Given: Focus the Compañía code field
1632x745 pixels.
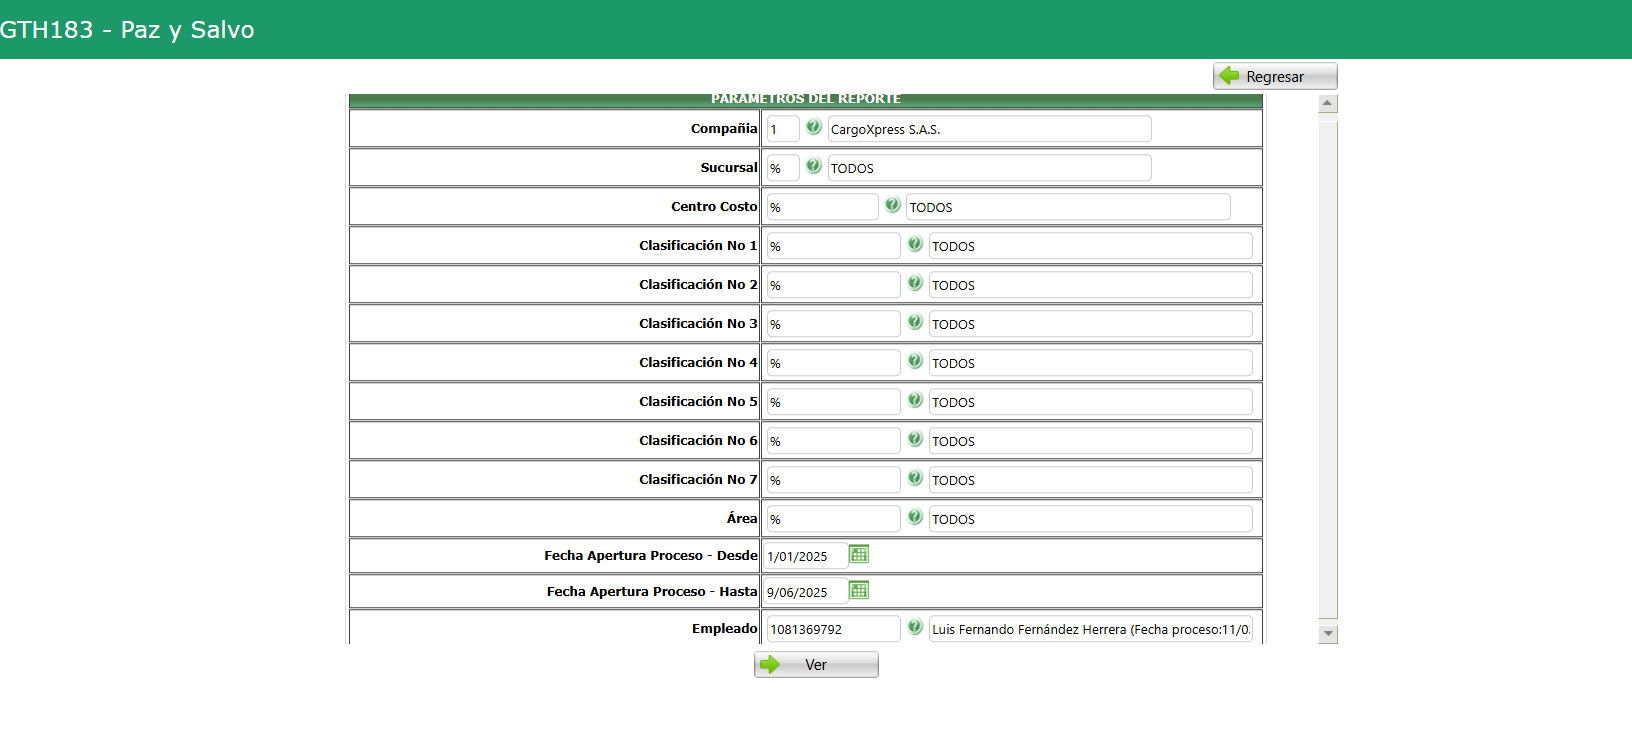Looking at the screenshot, I should [x=783, y=129].
